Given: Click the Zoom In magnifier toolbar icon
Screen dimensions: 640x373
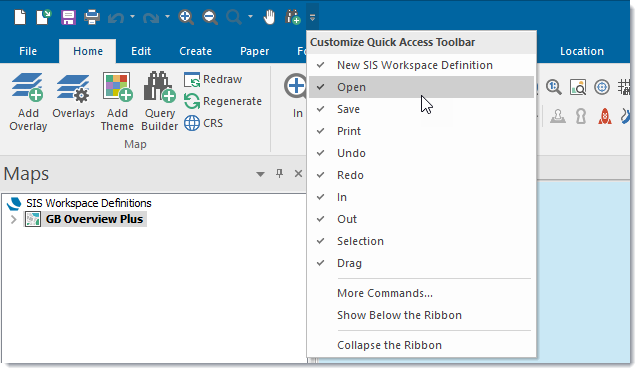Looking at the screenshot, I should pyautogui.click(x=186, y=18).
